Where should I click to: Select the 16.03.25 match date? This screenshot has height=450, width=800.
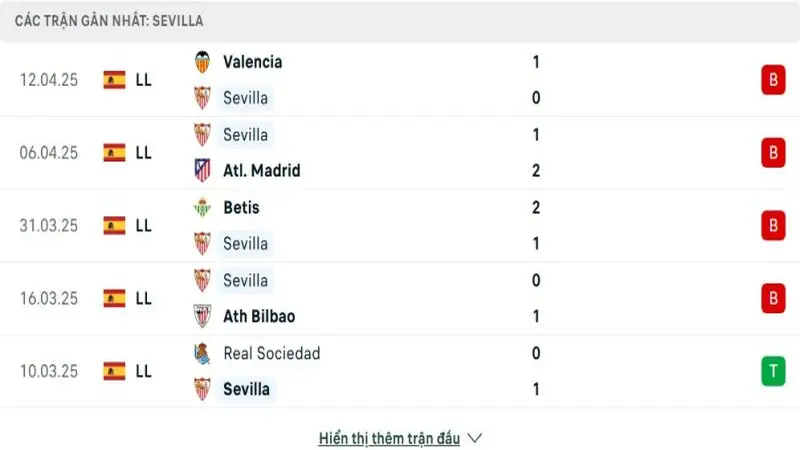click(x=48, y=298)
